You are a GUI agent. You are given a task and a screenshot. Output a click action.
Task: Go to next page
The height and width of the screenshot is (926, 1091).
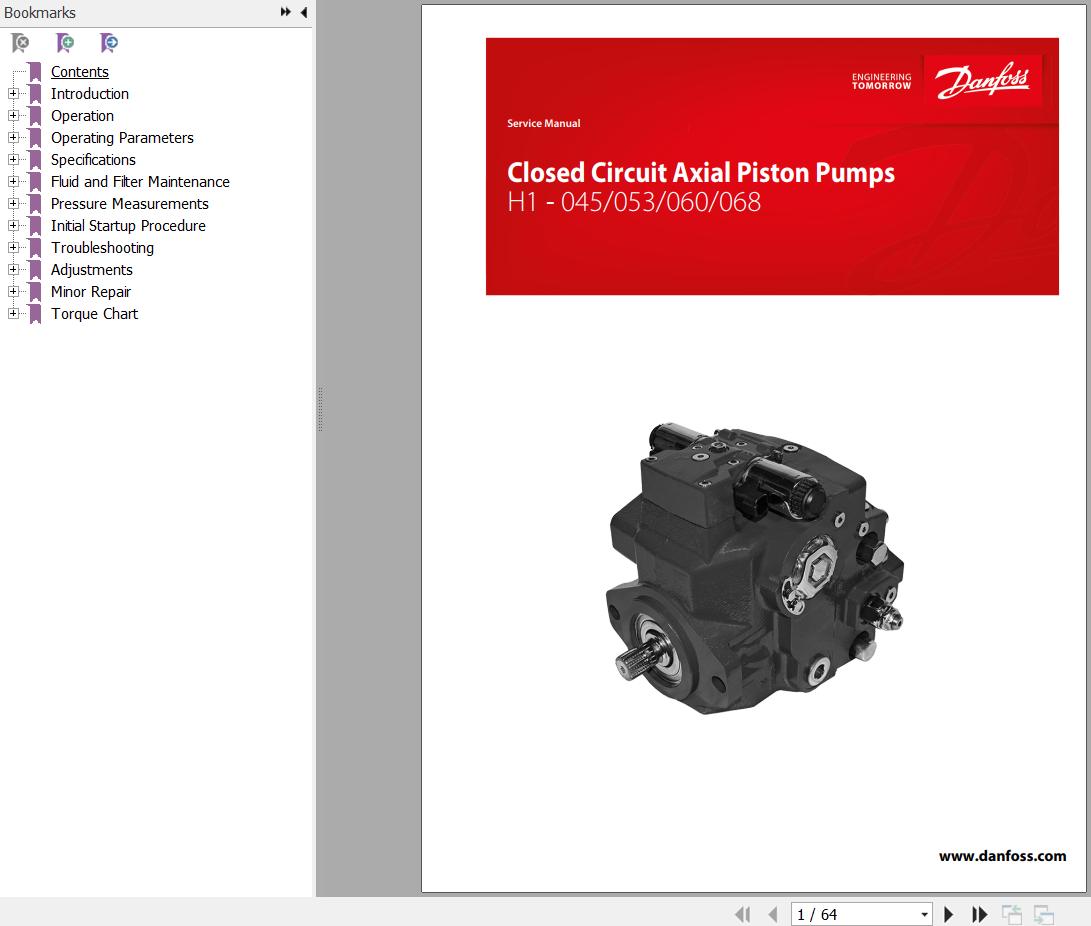coord(948,914)
